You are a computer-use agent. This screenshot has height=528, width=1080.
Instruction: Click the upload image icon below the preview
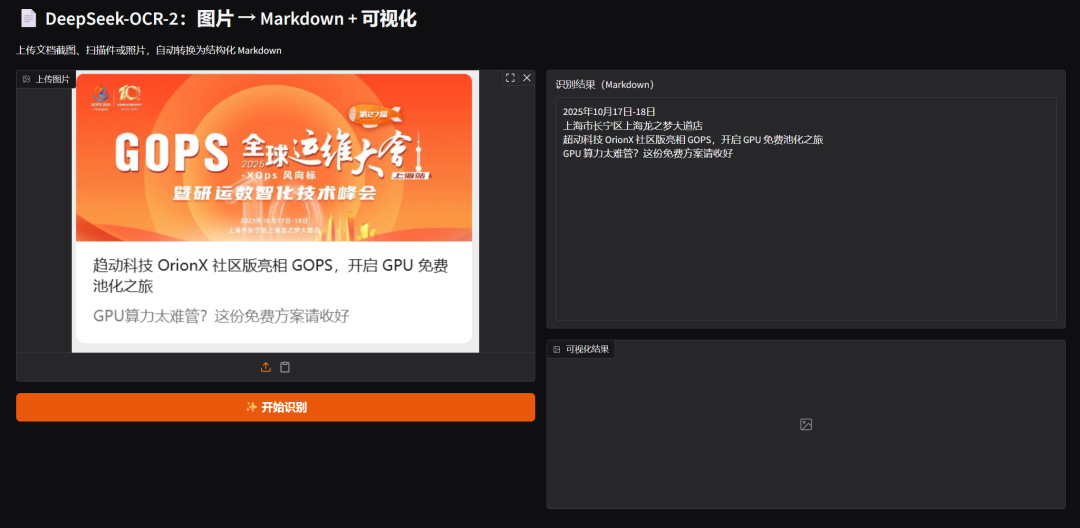pyautogui.click(x=266, y=368)
